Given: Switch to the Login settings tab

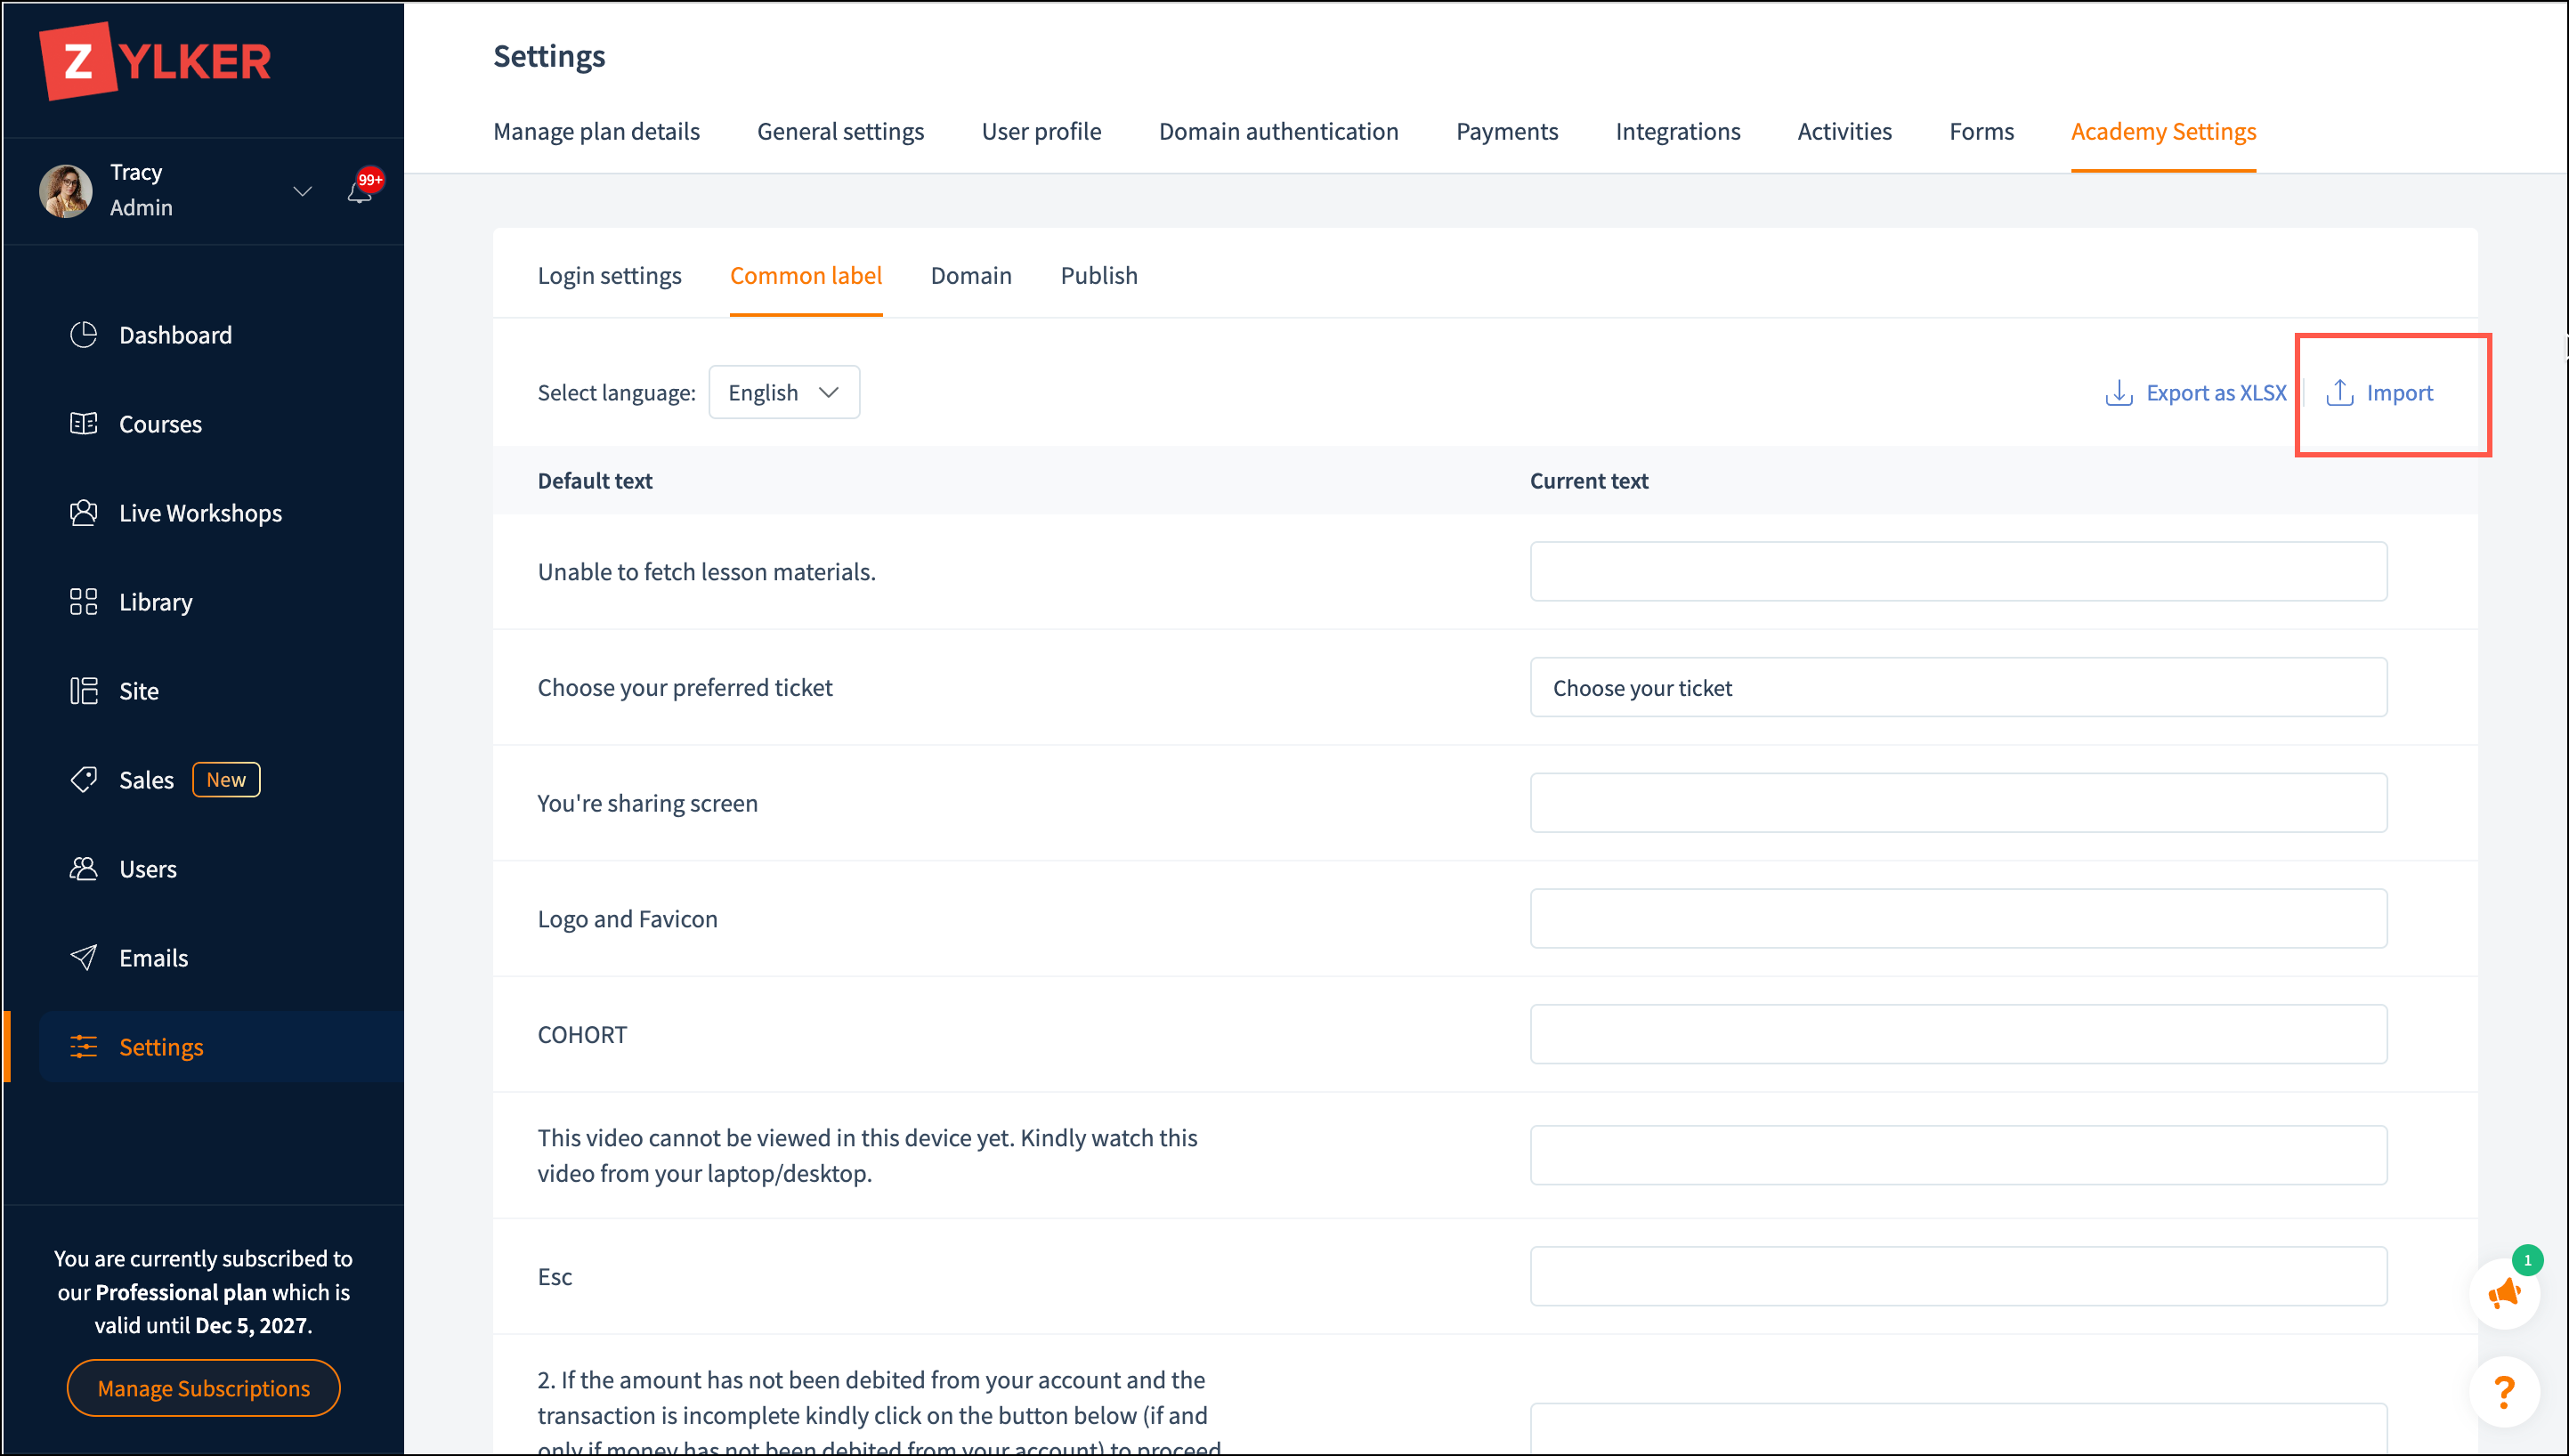Looking at the screenshot, I should coord(609,276).
